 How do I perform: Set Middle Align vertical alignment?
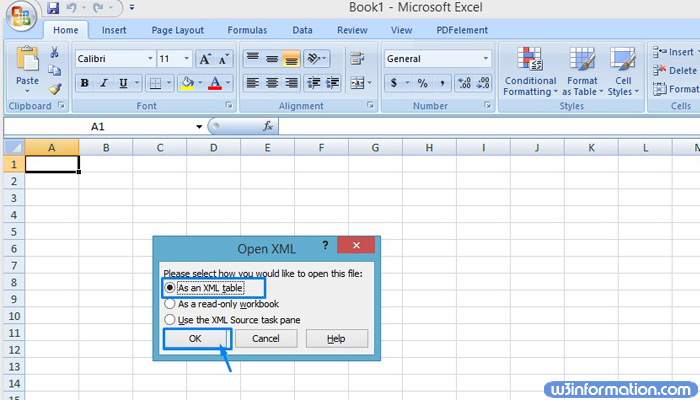272,59
